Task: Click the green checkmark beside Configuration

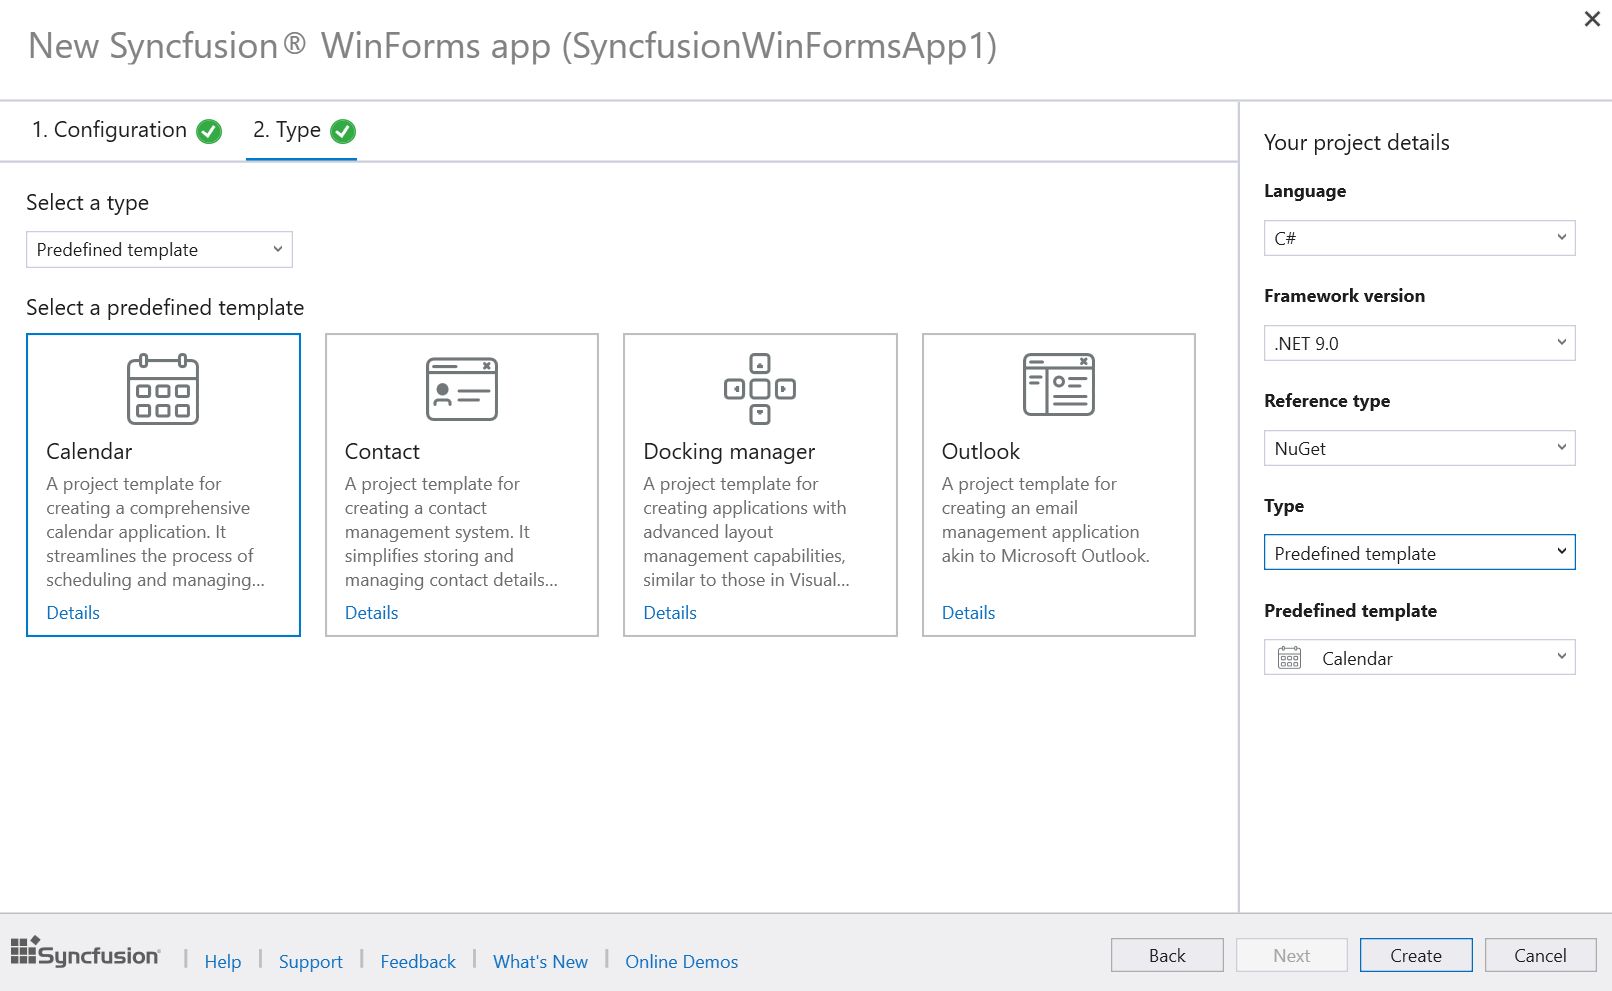Action: click(x=209, y=131)
